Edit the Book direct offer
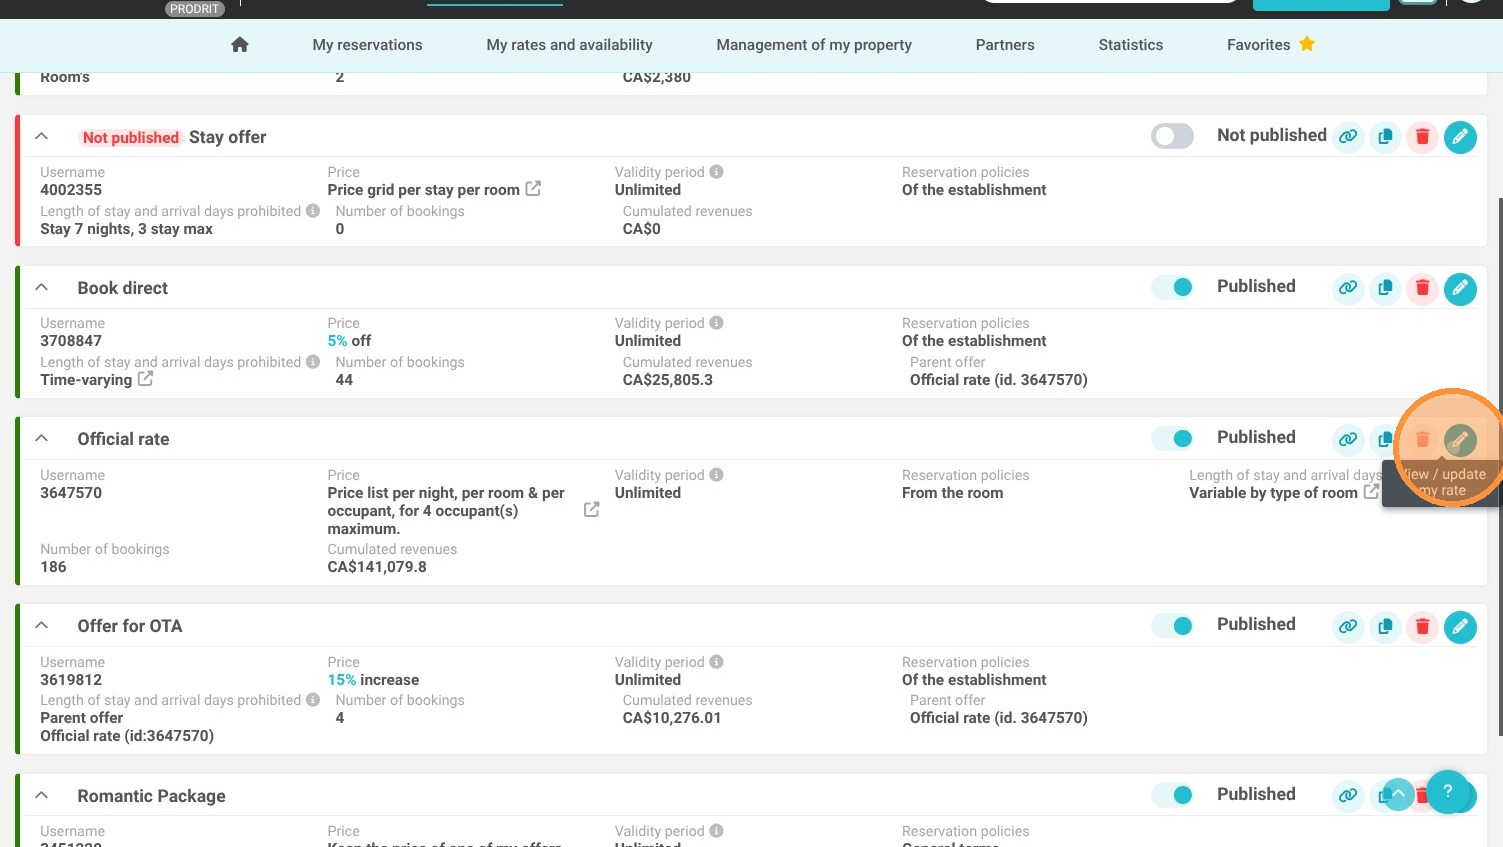 [x=1460, y=288]
